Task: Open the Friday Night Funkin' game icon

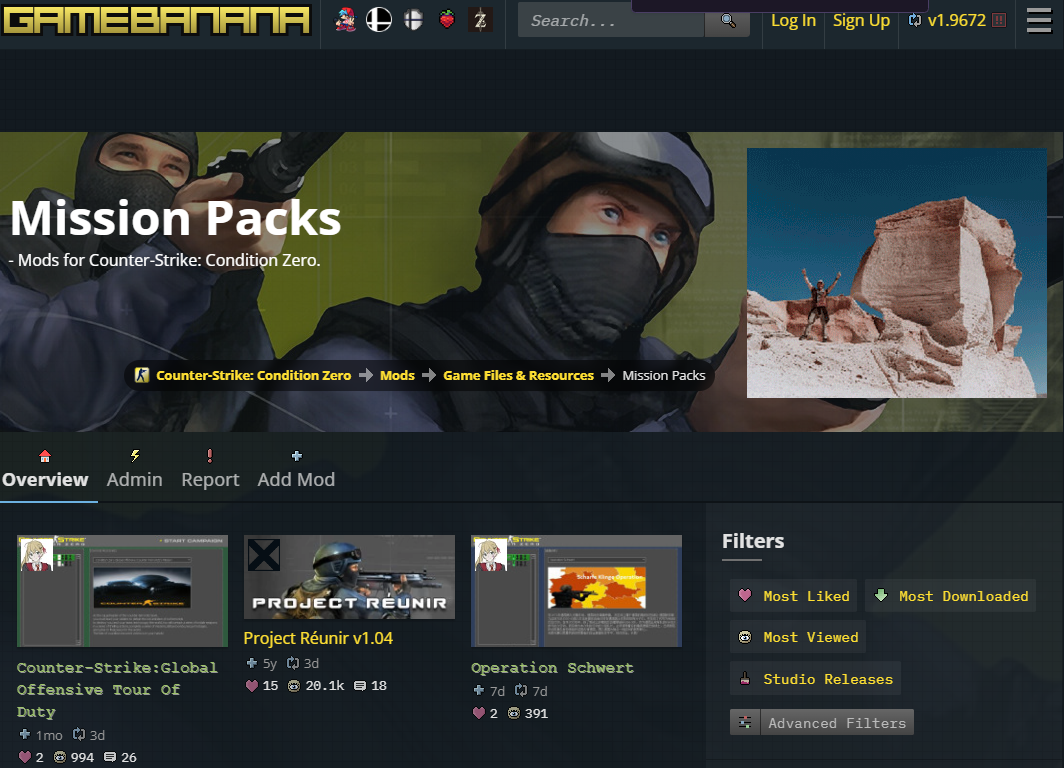Action: (345, 20)
